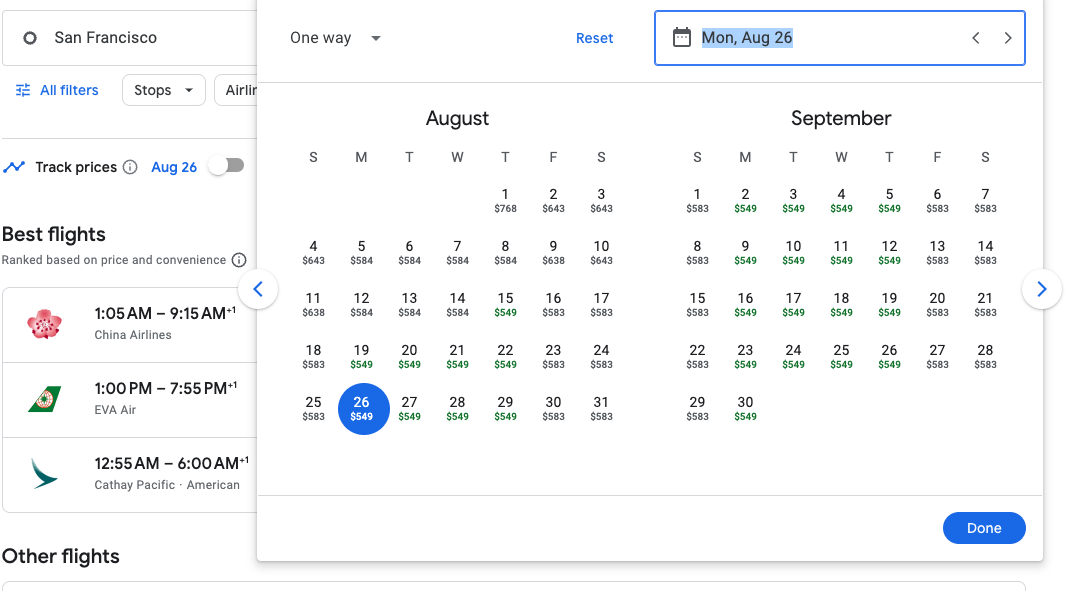Click the Cathay Pacific logo
Viewport: 1070px width, 591px height.
(45, 474)
